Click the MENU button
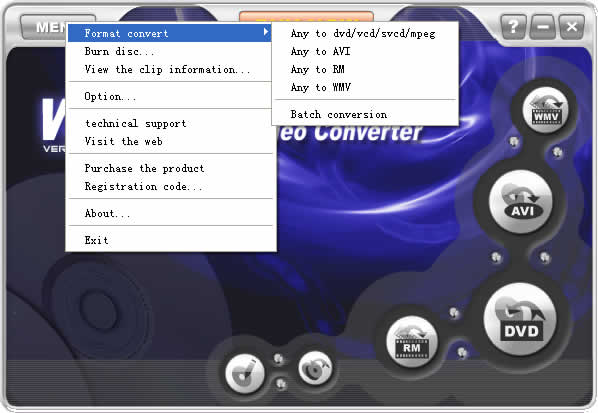 (44, 27)
